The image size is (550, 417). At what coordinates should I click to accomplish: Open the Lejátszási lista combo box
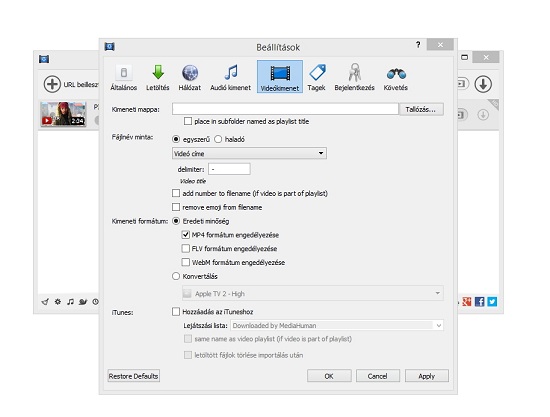click(337, 325)
